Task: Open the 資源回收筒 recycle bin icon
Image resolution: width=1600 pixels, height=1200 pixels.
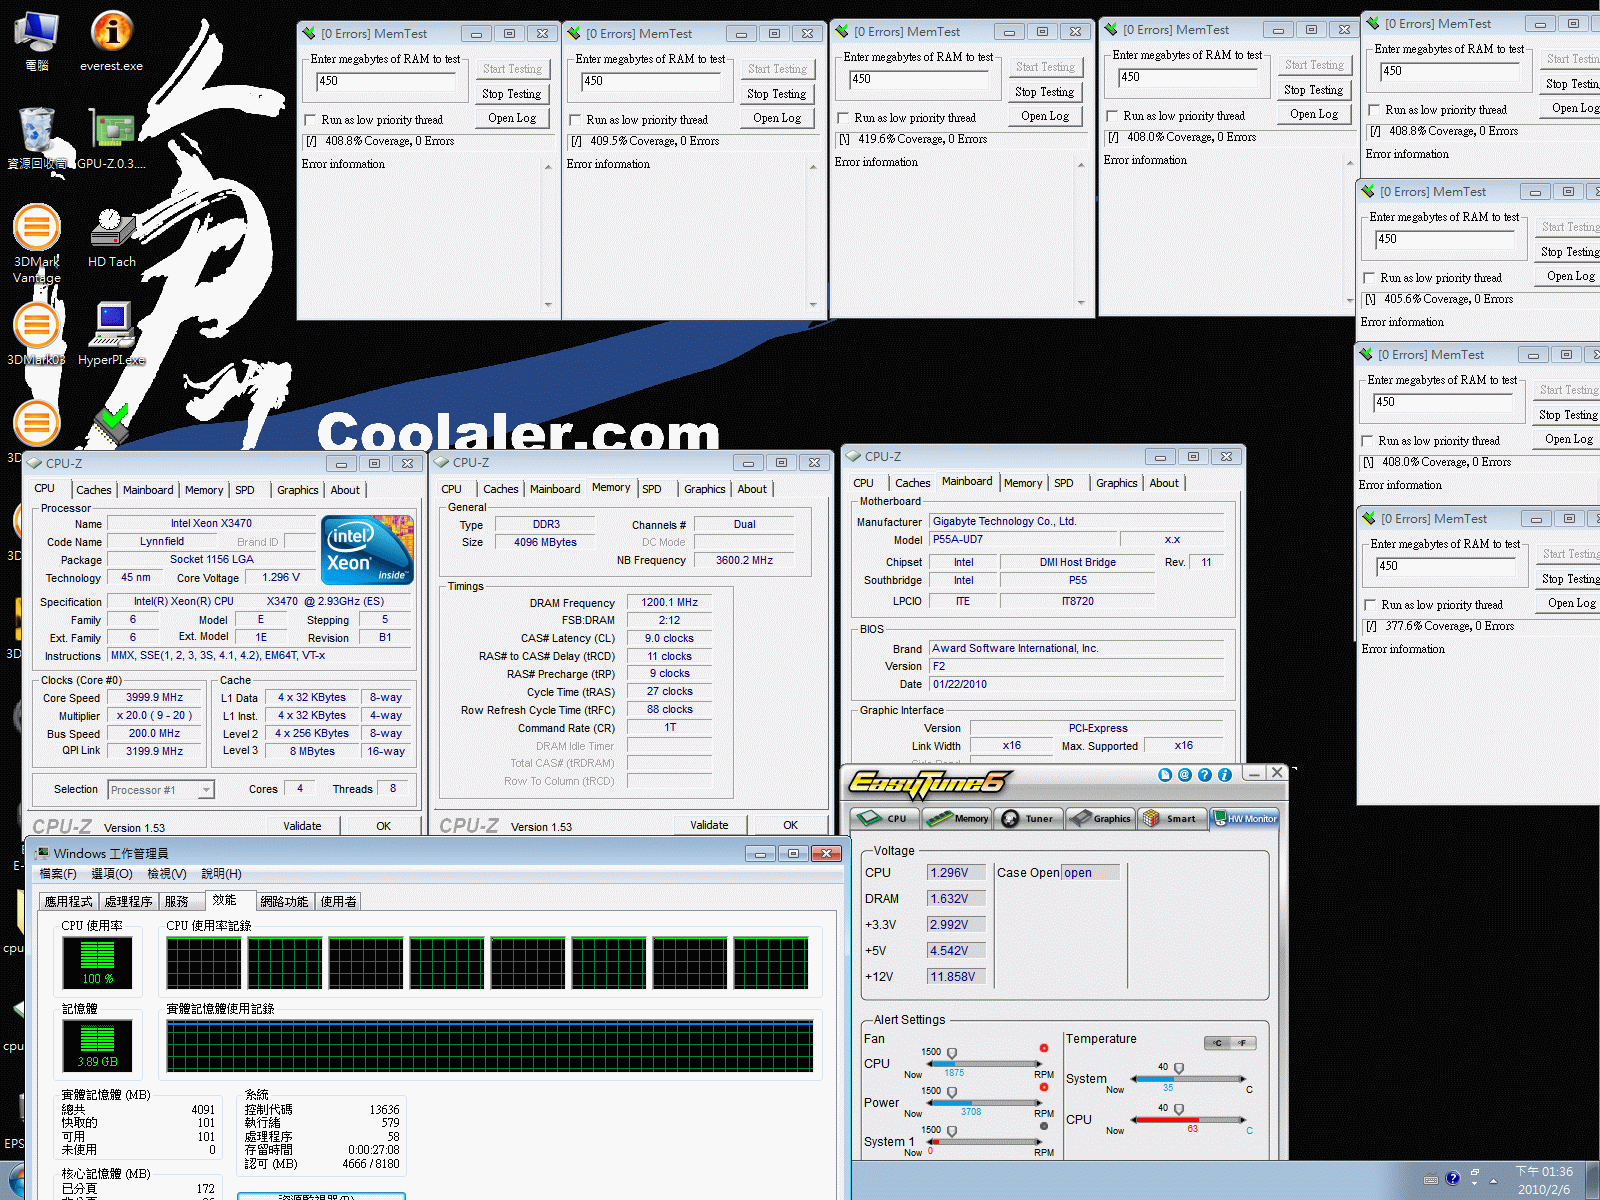Action: tap(37, 138)
